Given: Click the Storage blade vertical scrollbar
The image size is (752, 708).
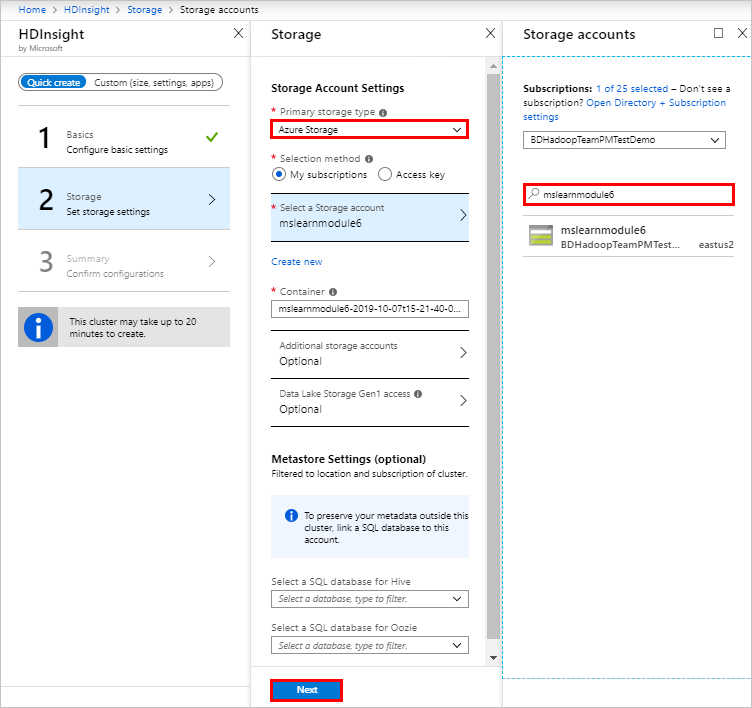Looking at the screenshot, I should pos(493,356).
